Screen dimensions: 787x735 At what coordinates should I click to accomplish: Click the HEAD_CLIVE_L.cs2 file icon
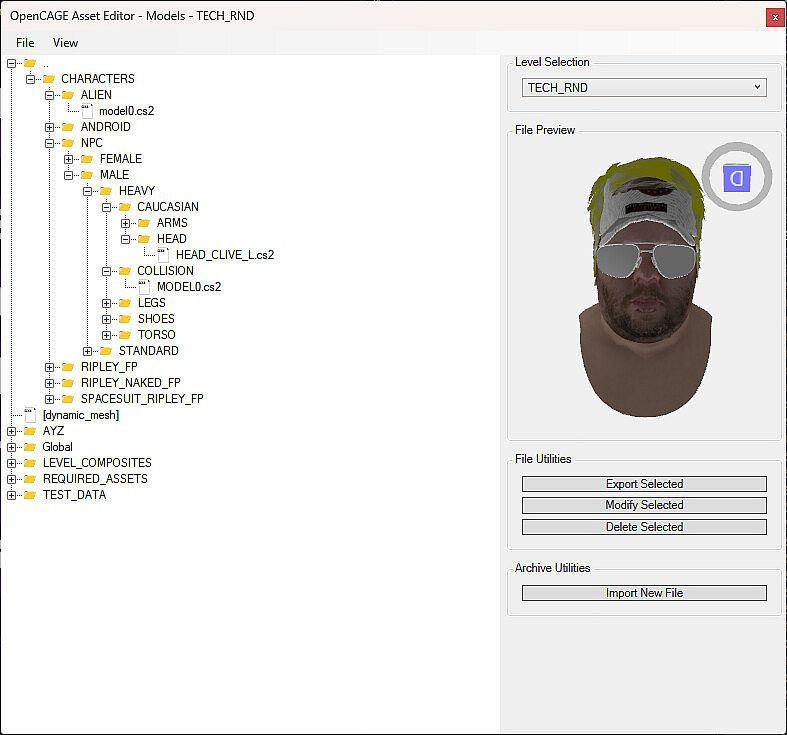163,255
